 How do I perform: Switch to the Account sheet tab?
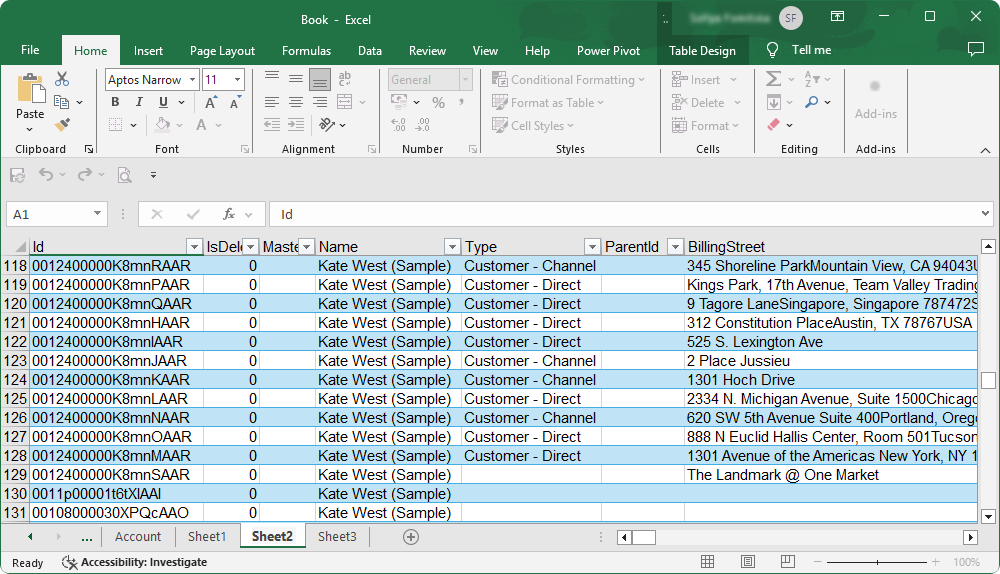(x=138, y=536)
